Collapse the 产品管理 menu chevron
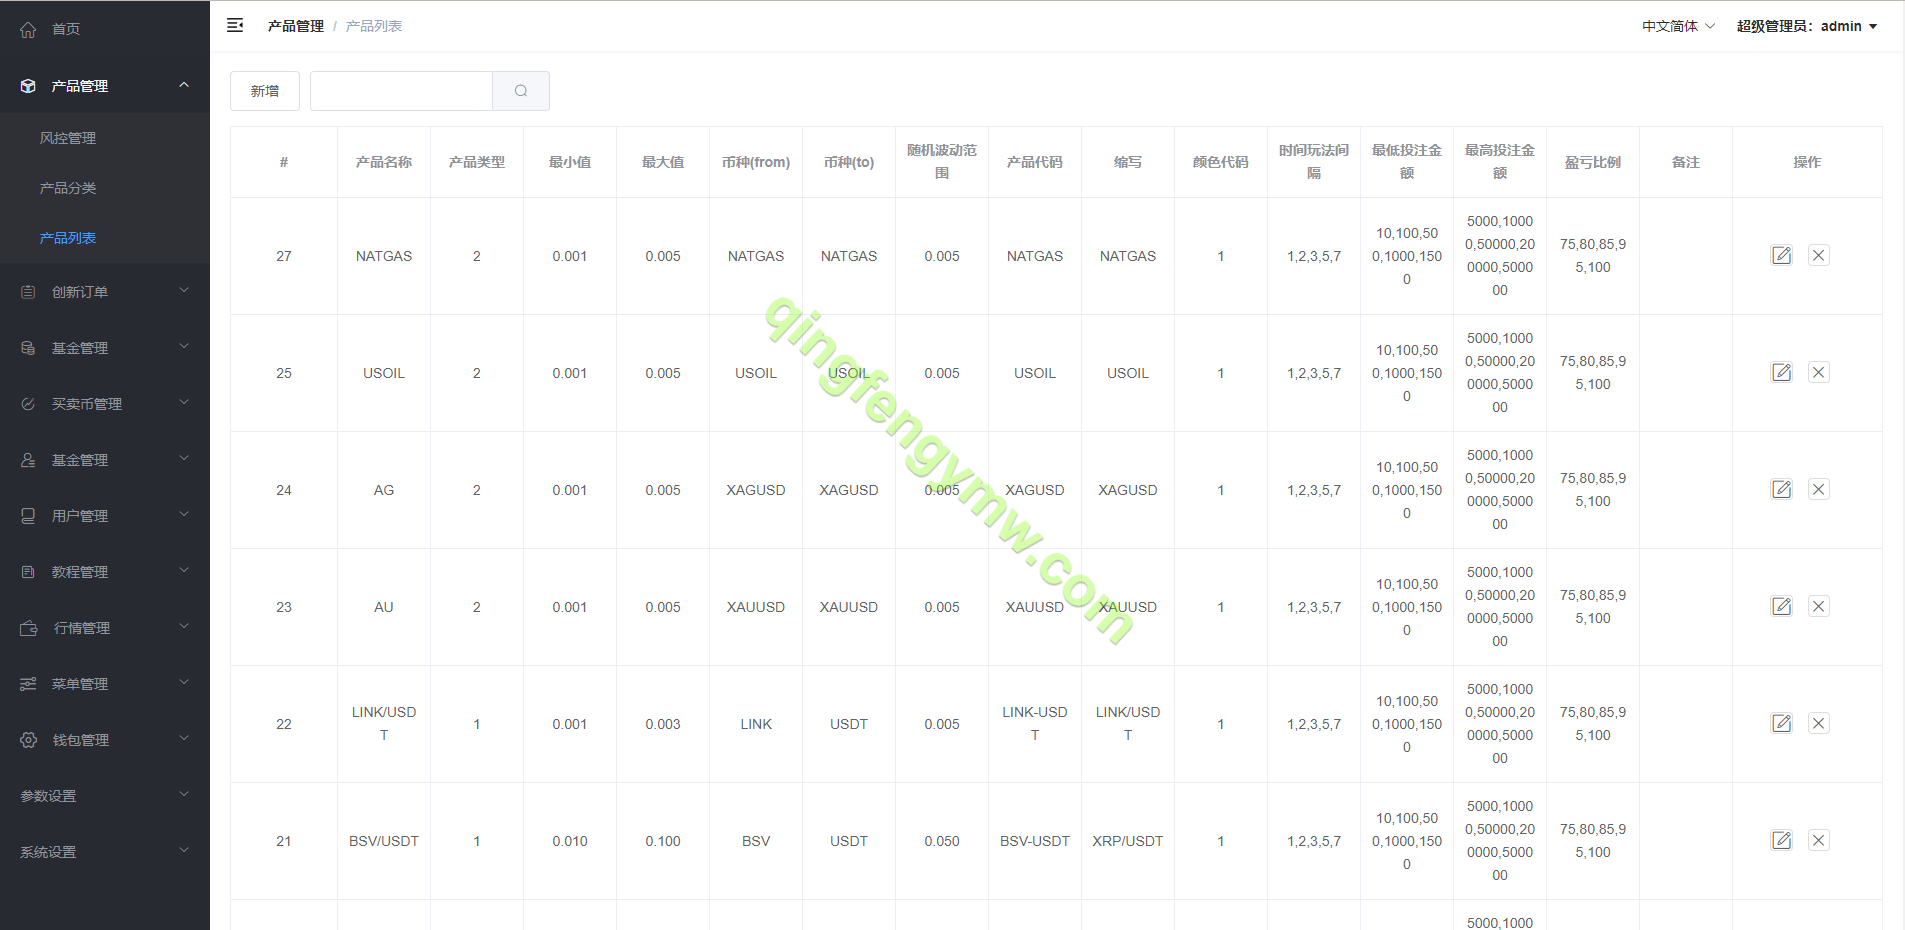This screenshot has width=1905, height=930. [x=184, y=85]
